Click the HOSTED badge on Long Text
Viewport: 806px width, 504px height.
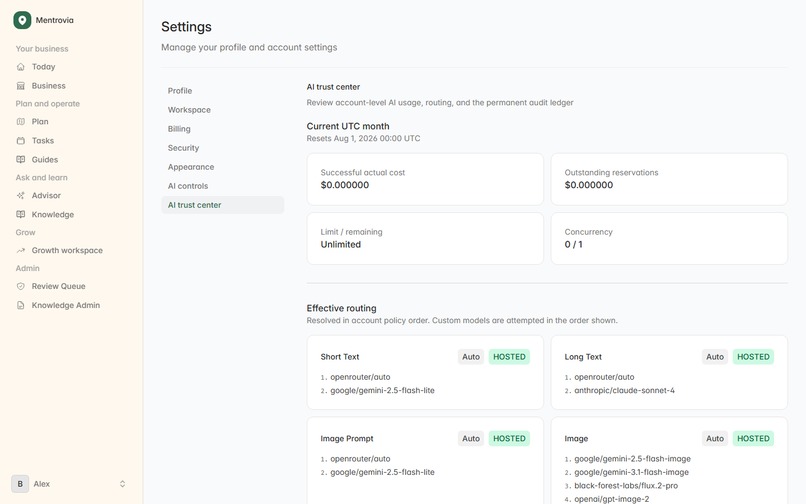754,357
